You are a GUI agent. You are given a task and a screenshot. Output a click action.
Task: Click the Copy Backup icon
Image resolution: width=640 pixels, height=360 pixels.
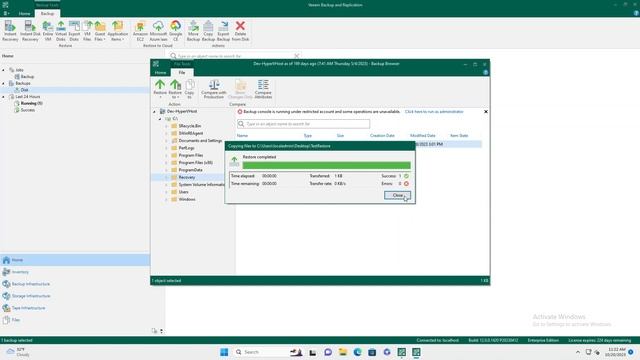pos(208,31)
